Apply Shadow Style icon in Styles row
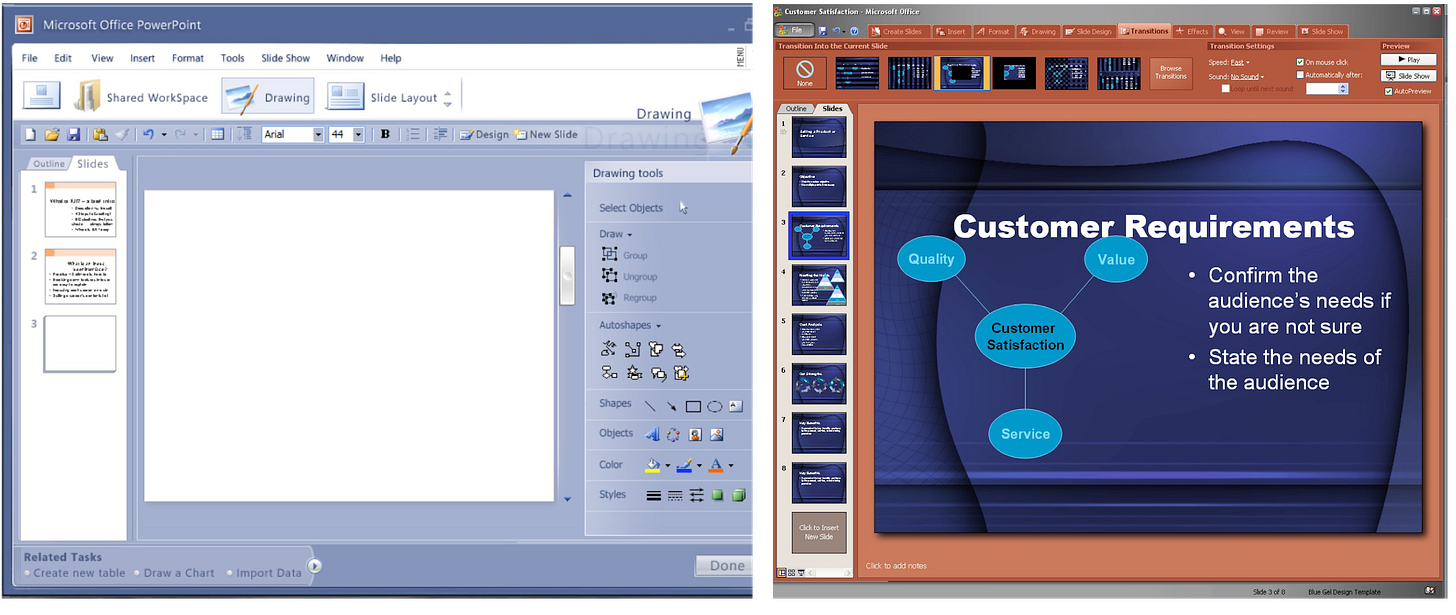Viewport: 1456px width, 615px height. click(717, 495)
